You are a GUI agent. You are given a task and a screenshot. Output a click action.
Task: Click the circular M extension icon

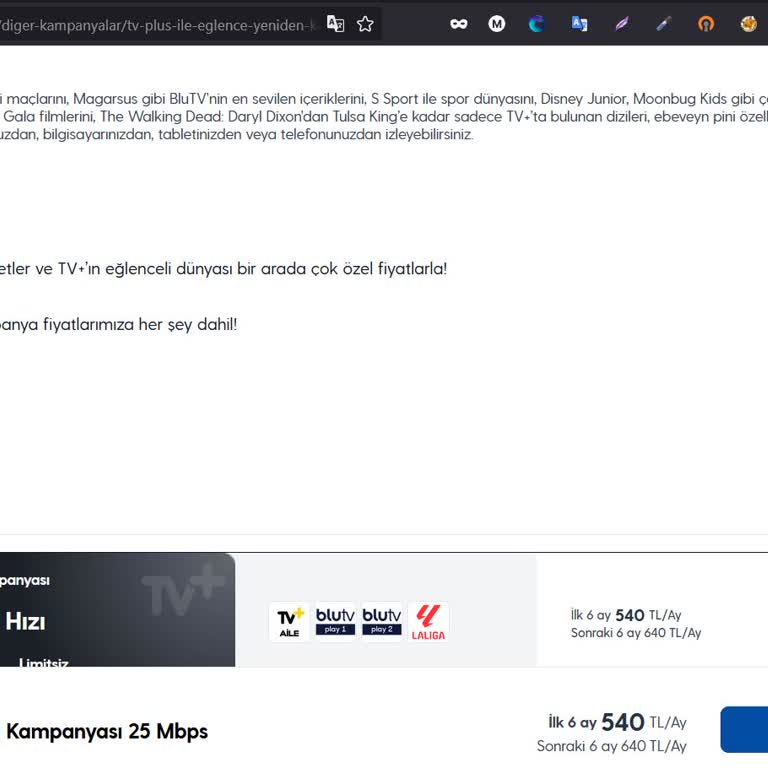tap(497, 24)
